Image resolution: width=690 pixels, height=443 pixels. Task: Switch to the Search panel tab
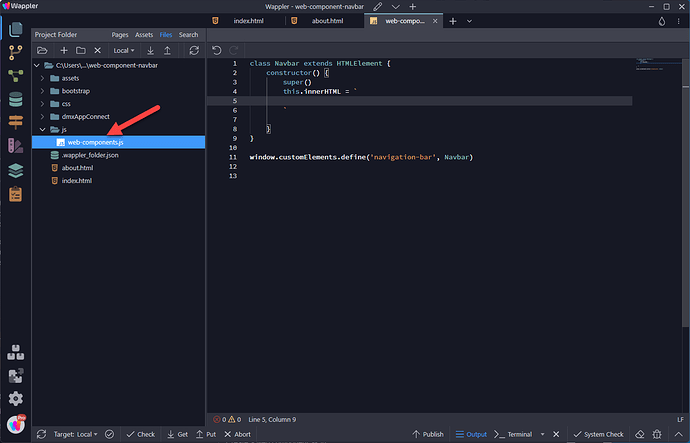click(x=188, y=35)
